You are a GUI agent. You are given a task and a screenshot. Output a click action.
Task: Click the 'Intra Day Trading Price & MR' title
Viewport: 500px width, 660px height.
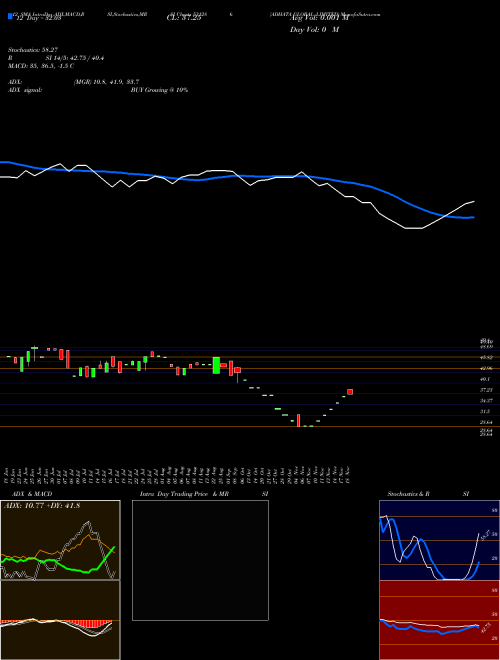pyautogui.click(x=184, y=494)
